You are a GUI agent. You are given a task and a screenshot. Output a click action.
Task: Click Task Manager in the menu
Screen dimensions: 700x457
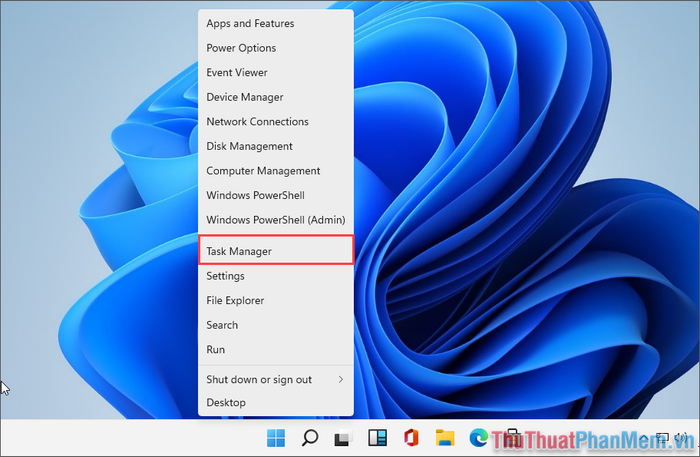[x=276, y=251]
